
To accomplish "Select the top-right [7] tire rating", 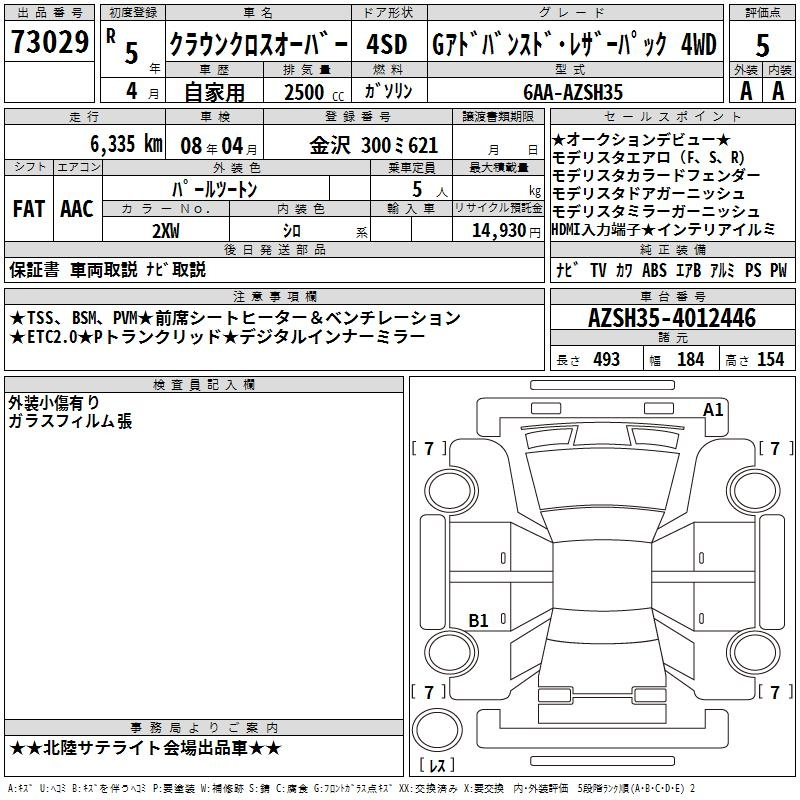I will tap(775, 447).
